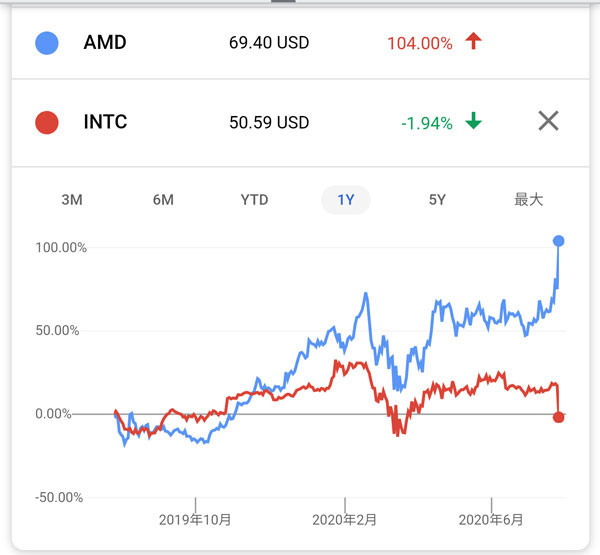The width and height of the screenshot is (600, 555).
Task: Click red endpoint dot on INTC line
Action: click(558, 417)
